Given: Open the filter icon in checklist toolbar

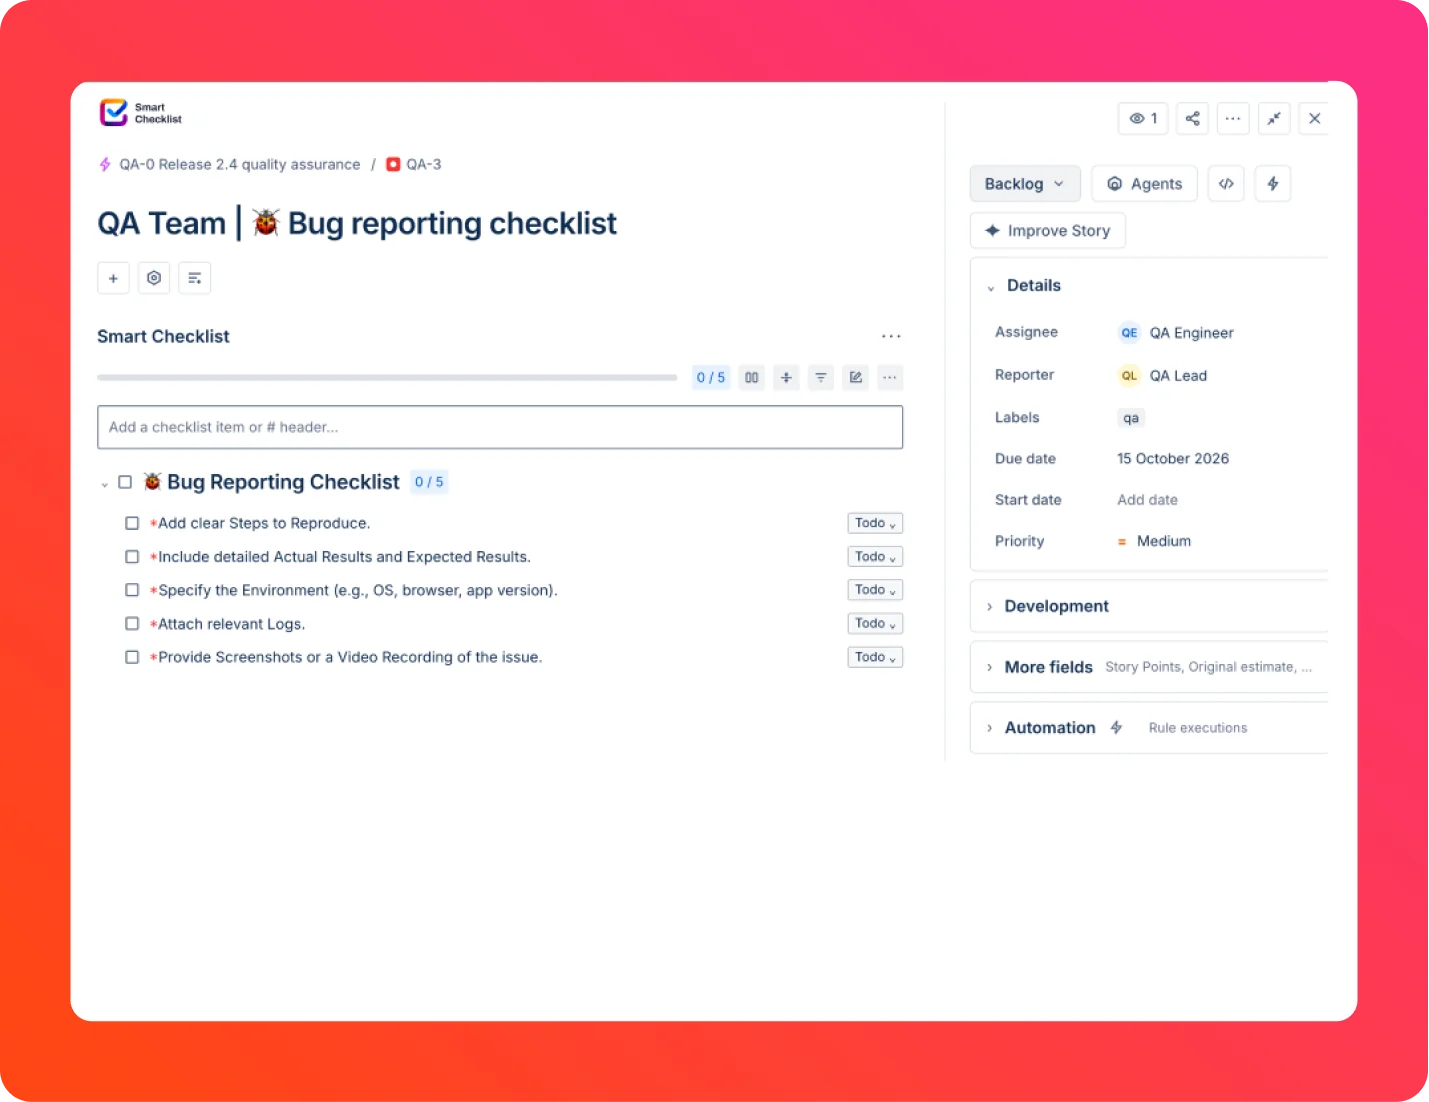Looking at the screenshot, I should click(821, 377).
